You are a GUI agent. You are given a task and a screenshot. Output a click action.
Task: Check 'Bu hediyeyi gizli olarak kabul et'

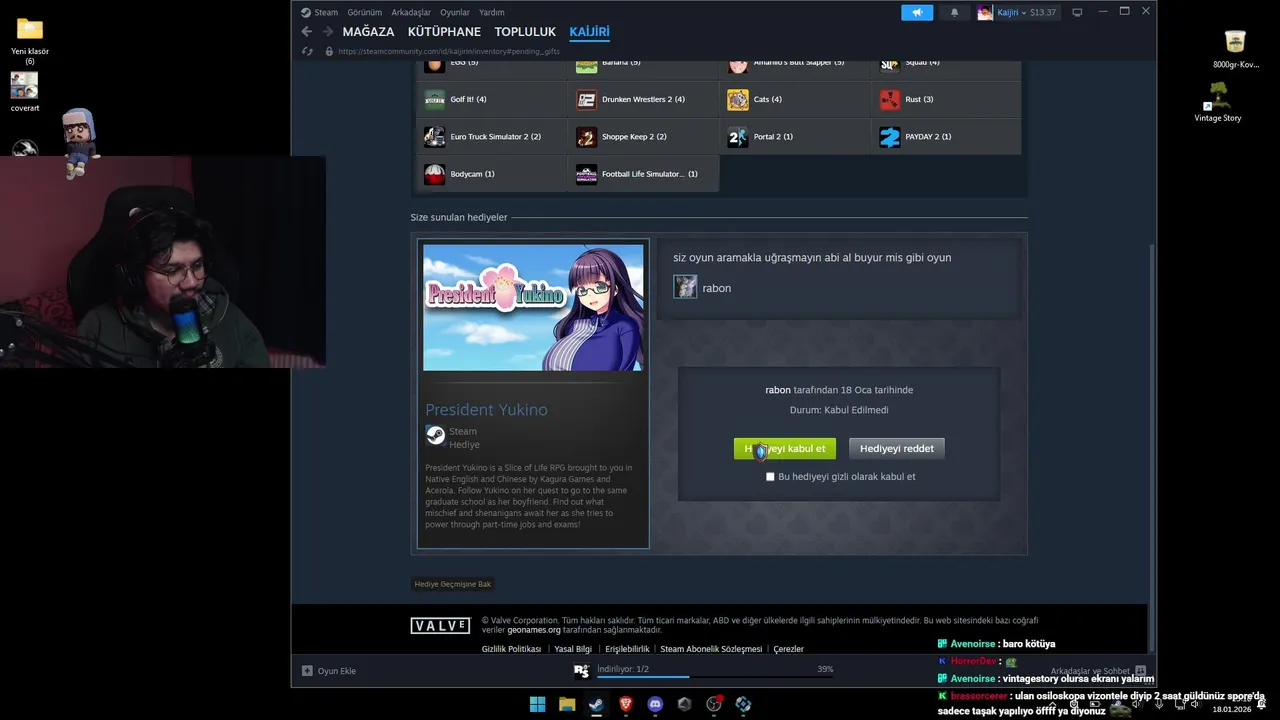[x=770, y=477]
